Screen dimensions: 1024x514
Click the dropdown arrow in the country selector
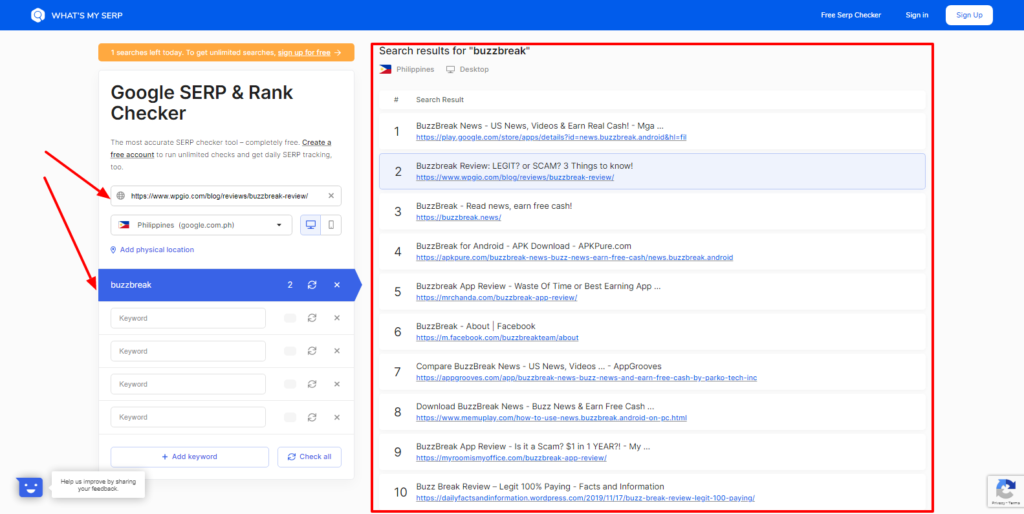pos(280,225)
